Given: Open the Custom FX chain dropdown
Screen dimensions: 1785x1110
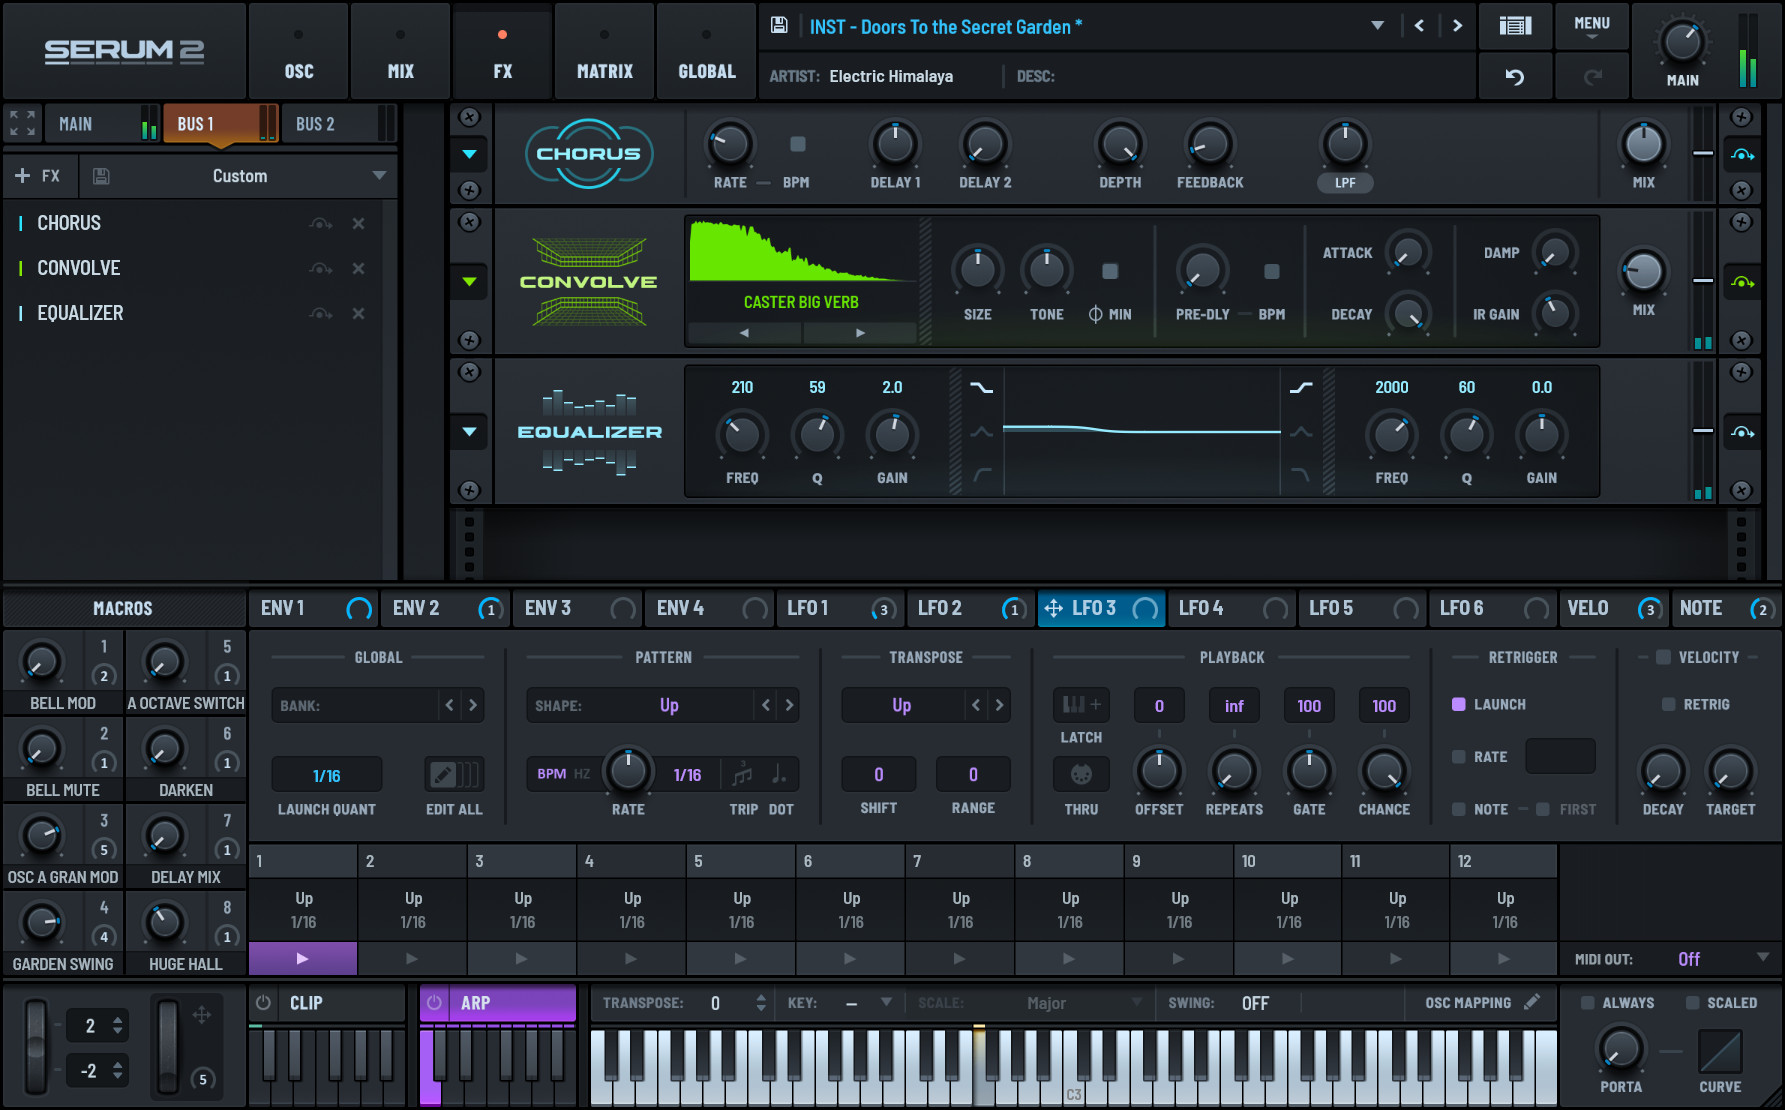Looking at the screenshot, I should pos(379,176).
